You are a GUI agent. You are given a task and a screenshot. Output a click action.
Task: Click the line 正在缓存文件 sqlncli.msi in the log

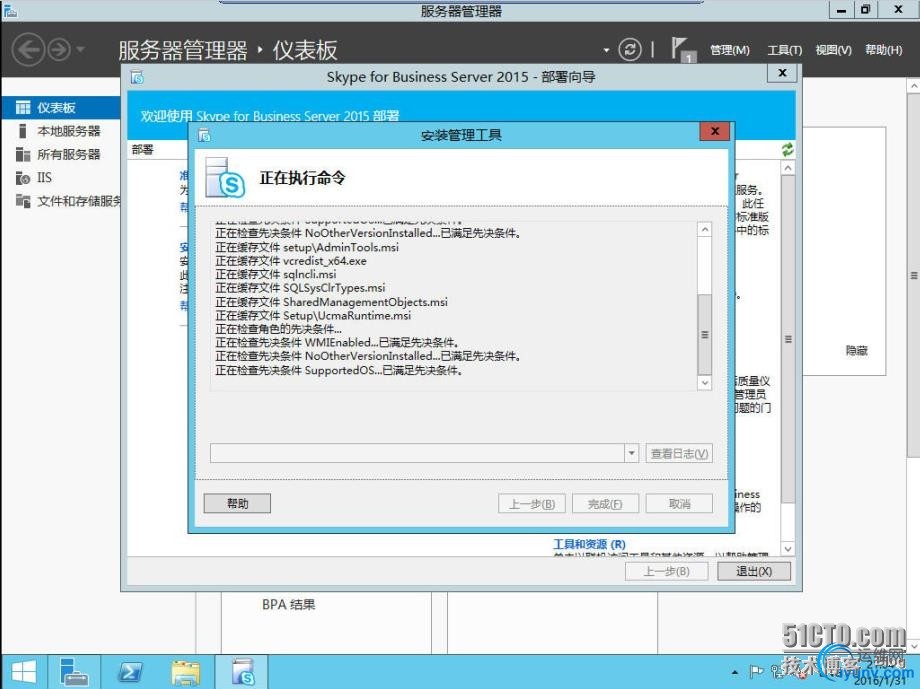276,274
